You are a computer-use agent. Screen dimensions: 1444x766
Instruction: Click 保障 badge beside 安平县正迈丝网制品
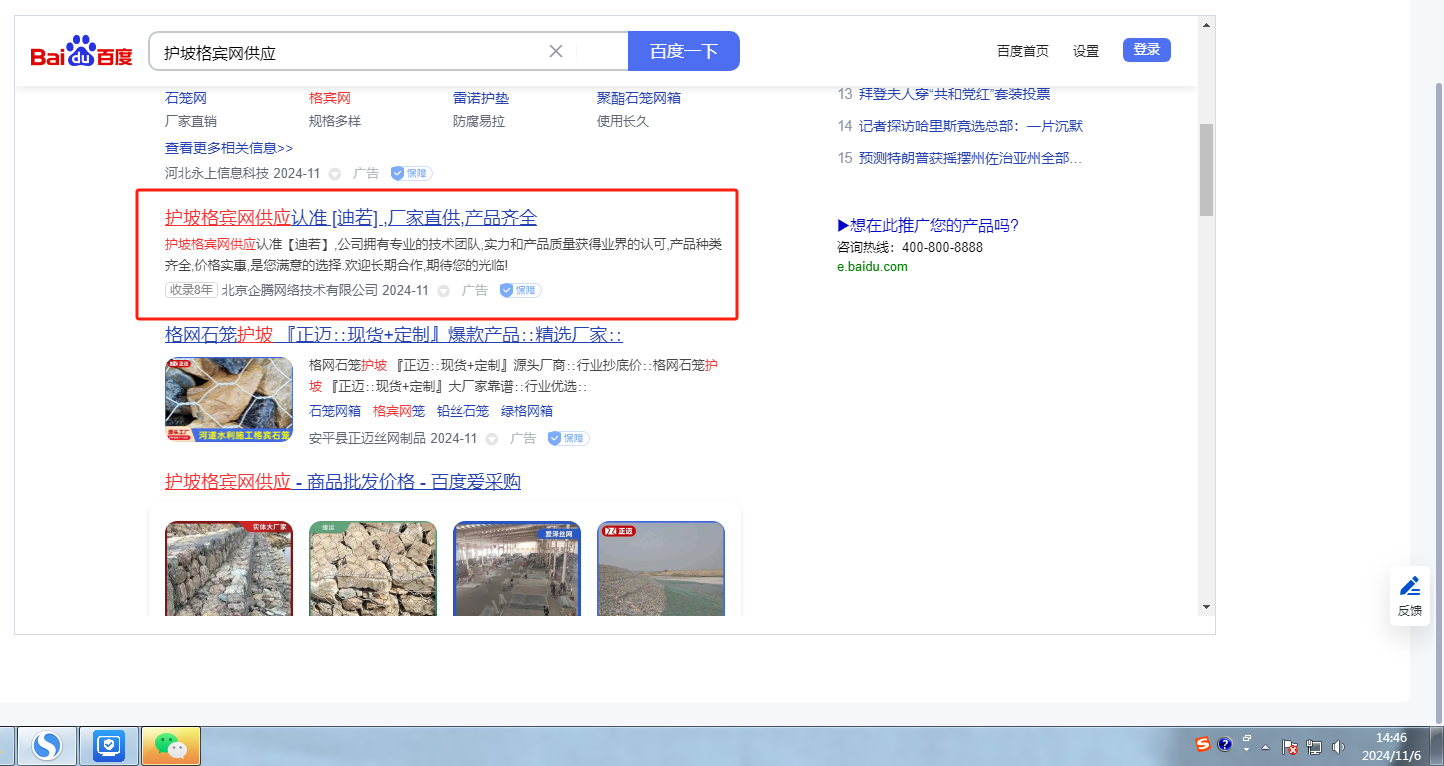[568, 438]
